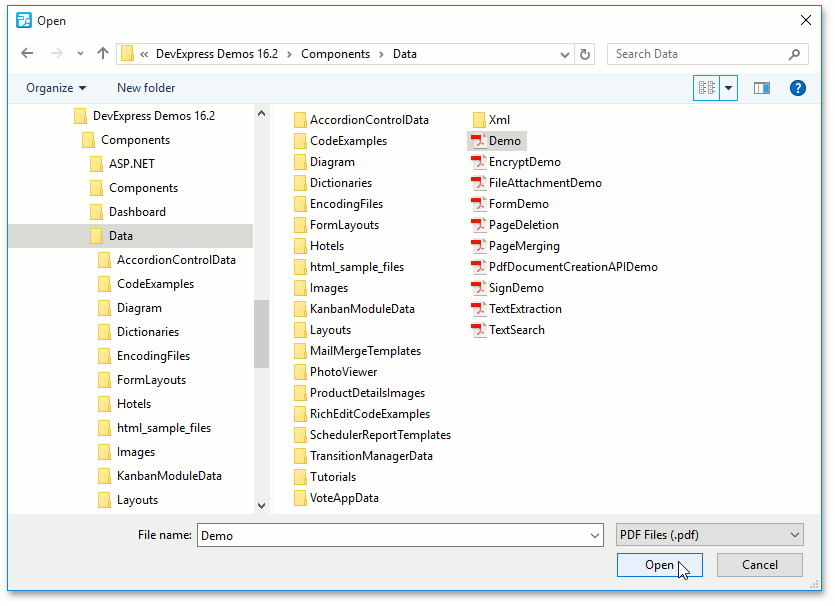Screen dimensions: 835x606
Task: Refresh the Data folder contents
Action: pyautogui.click(x=585, y=53)
